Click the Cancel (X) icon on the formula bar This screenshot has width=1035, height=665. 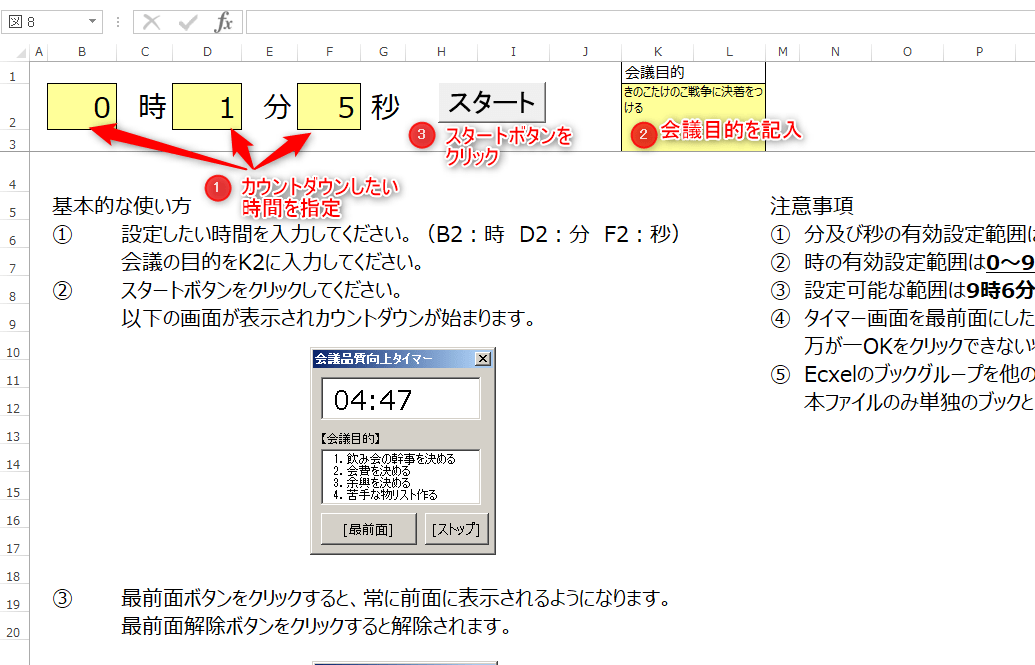pyautogui.click(x=151, y=21)
